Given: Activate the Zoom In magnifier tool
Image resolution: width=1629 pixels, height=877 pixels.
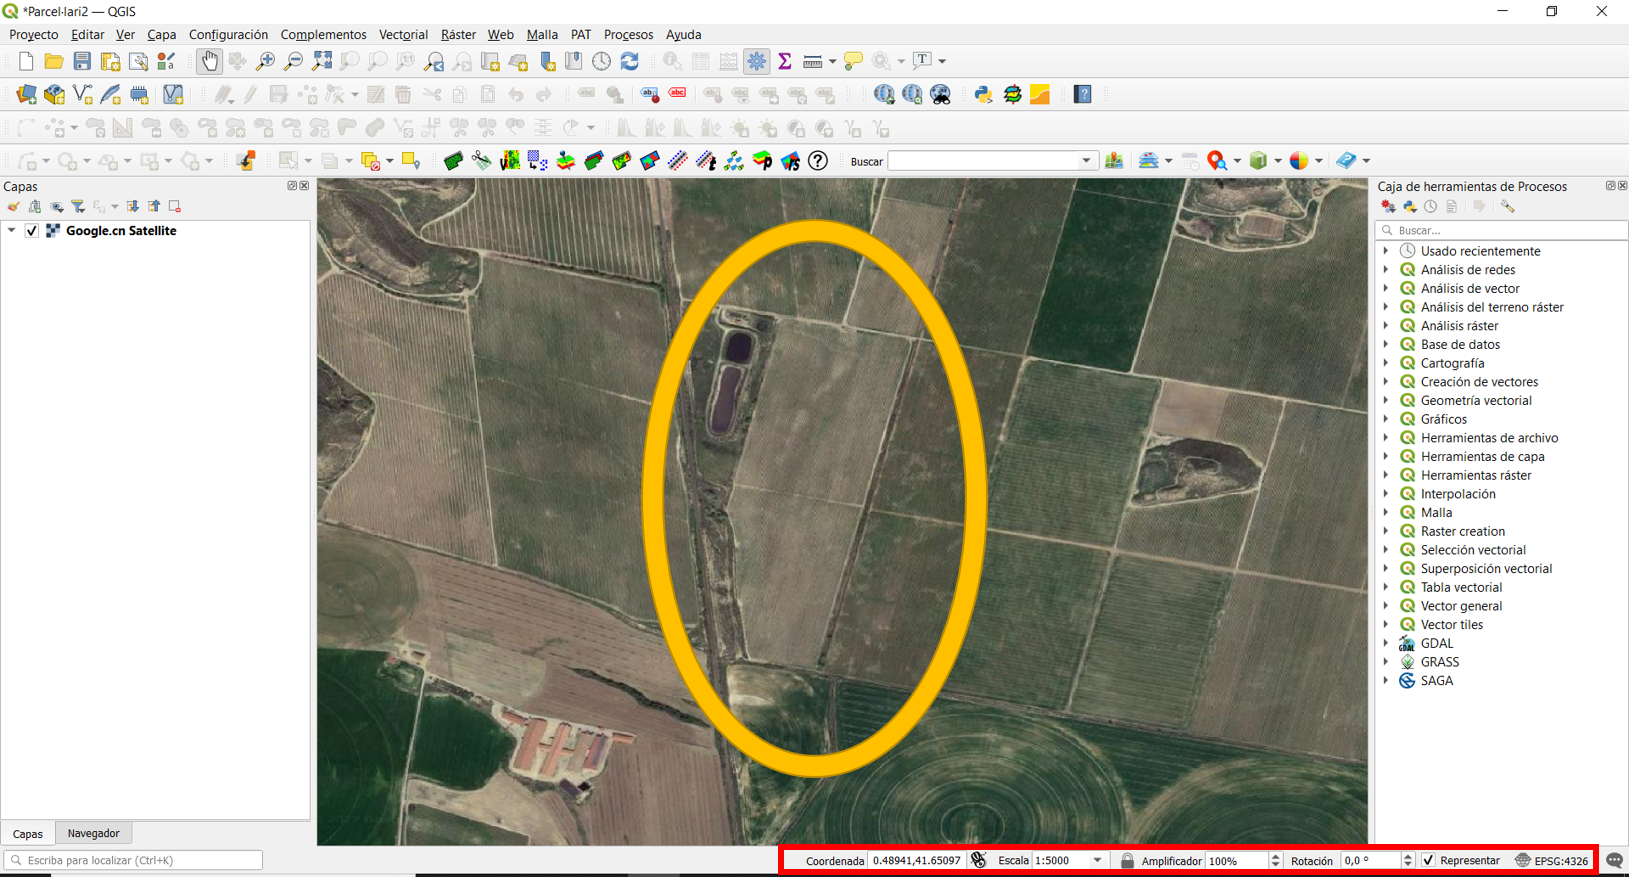Looking at the screenshot, I should [x=265, y=61].
